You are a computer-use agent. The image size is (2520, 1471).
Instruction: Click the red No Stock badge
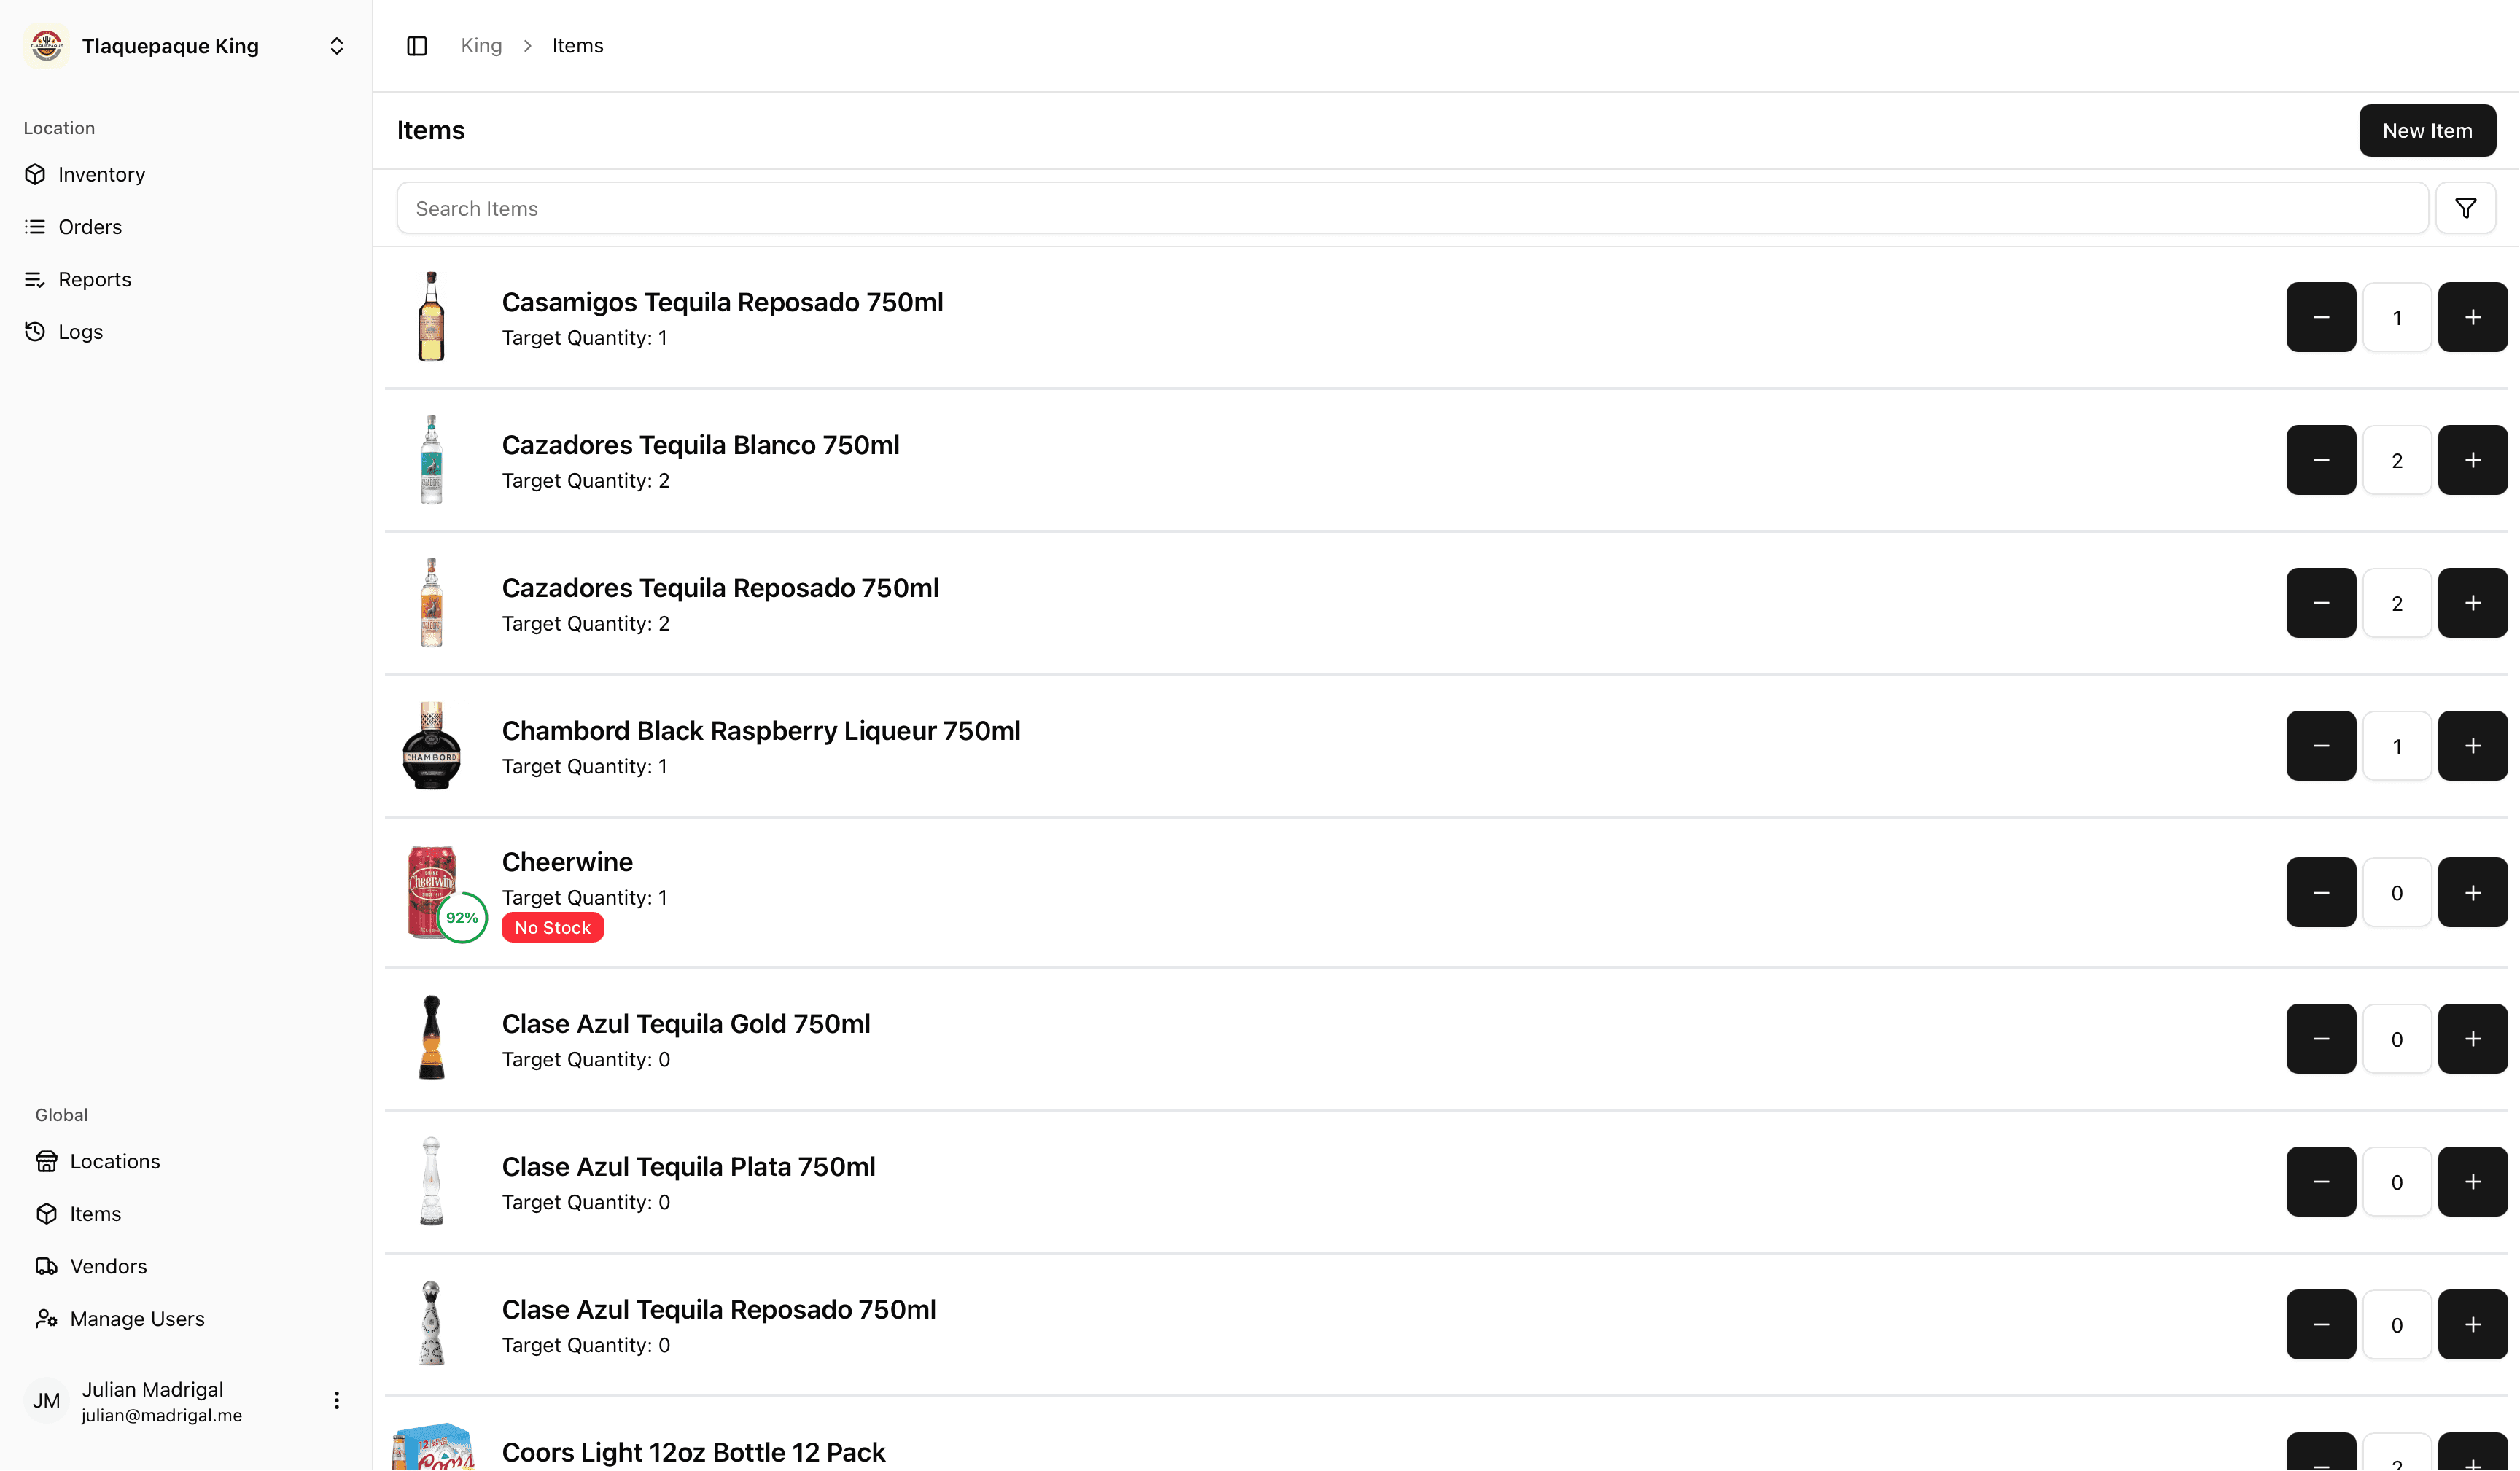pos(552,927)
